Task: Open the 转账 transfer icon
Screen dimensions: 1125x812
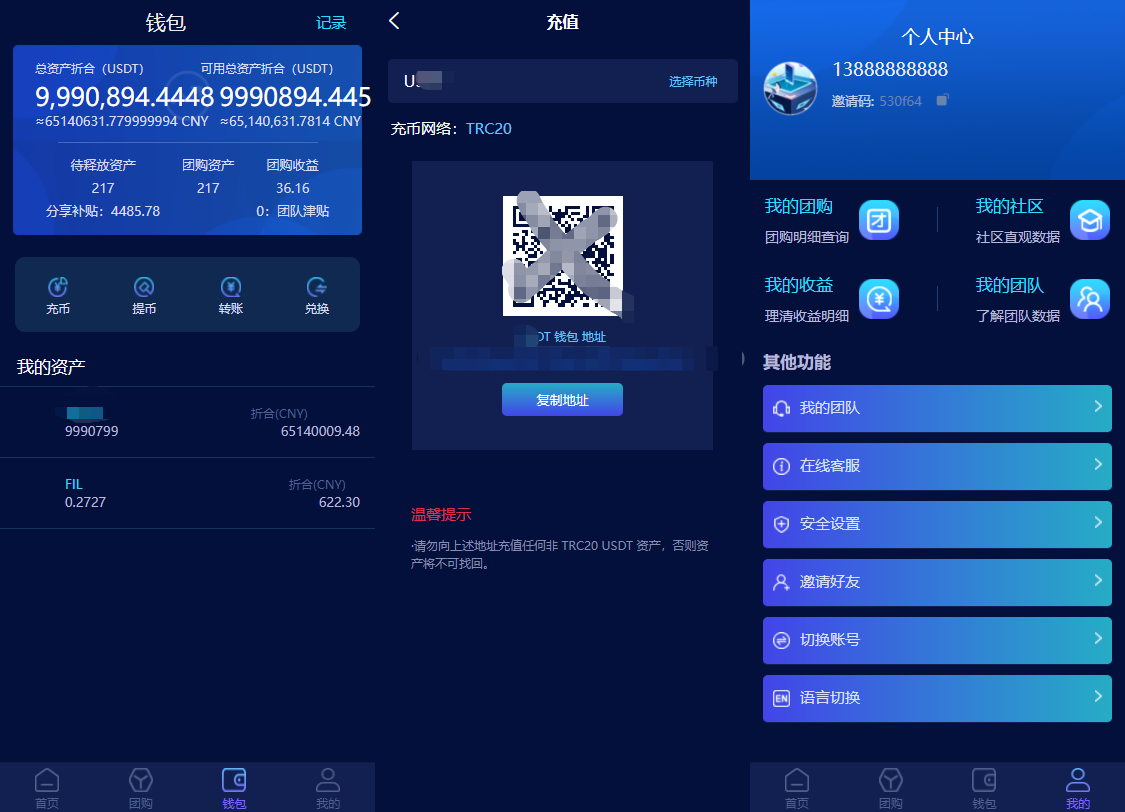Action: pyautogui.click(x=230, y=287)
